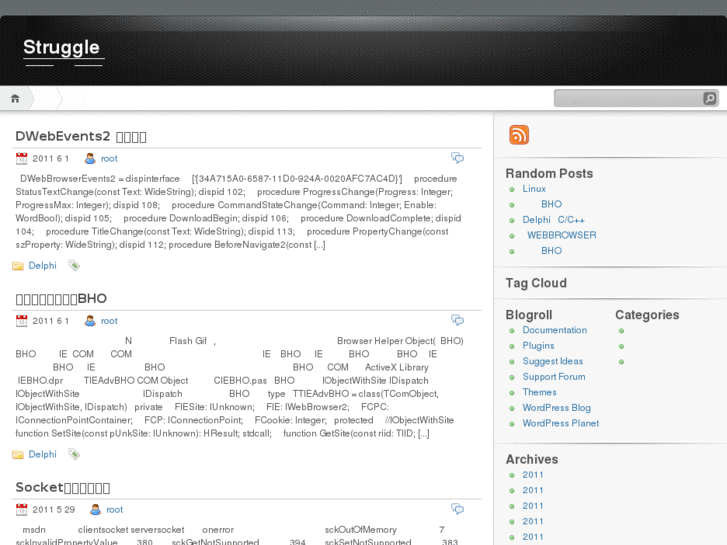Open comments bubble for DWebEvents2 post
Viewport: 727px width, 545px height.
(x=457, y=158)
